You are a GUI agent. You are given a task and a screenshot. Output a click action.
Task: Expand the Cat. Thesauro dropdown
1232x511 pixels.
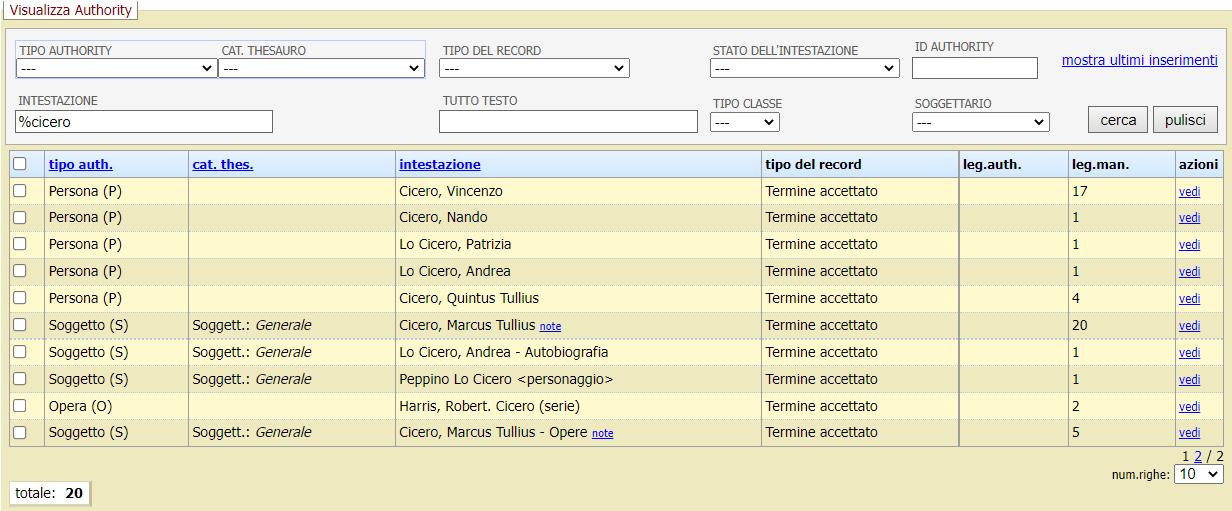pyautogui.click(x=321, y=69)
